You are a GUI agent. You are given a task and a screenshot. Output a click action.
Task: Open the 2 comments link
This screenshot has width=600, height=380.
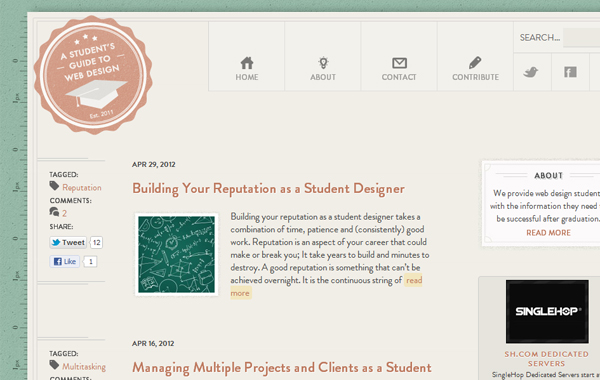64,214
